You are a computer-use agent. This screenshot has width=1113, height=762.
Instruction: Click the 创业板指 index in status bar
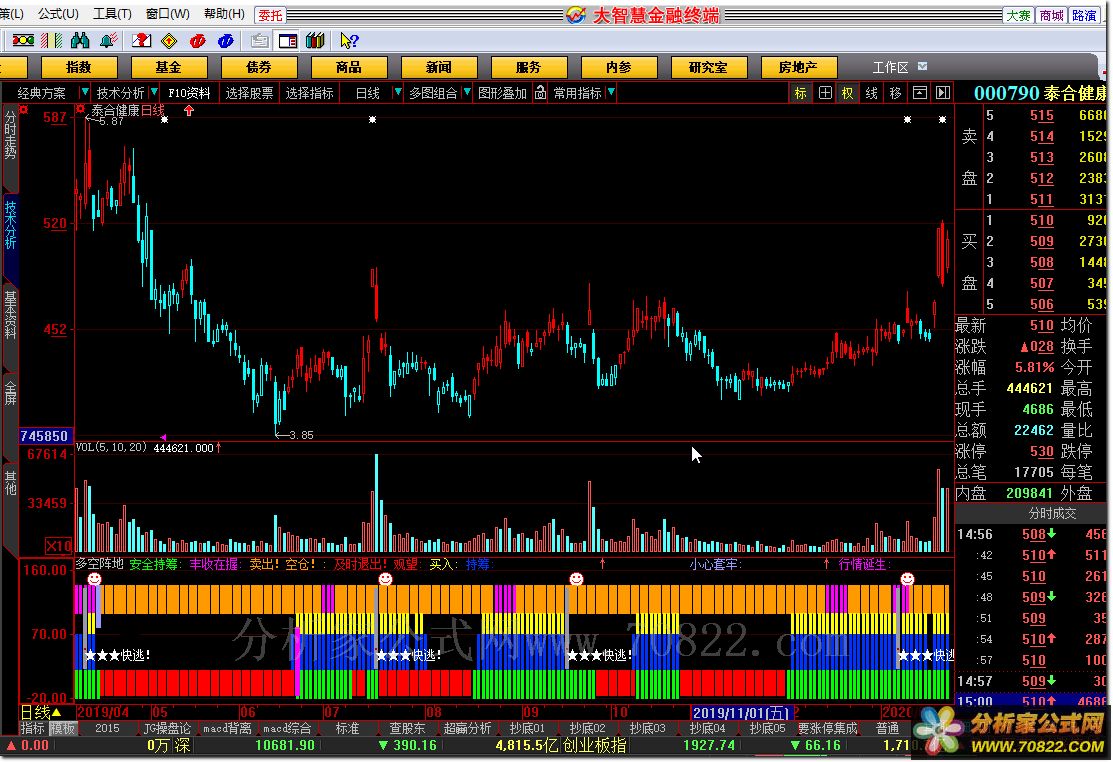click(x=595, y=745)
